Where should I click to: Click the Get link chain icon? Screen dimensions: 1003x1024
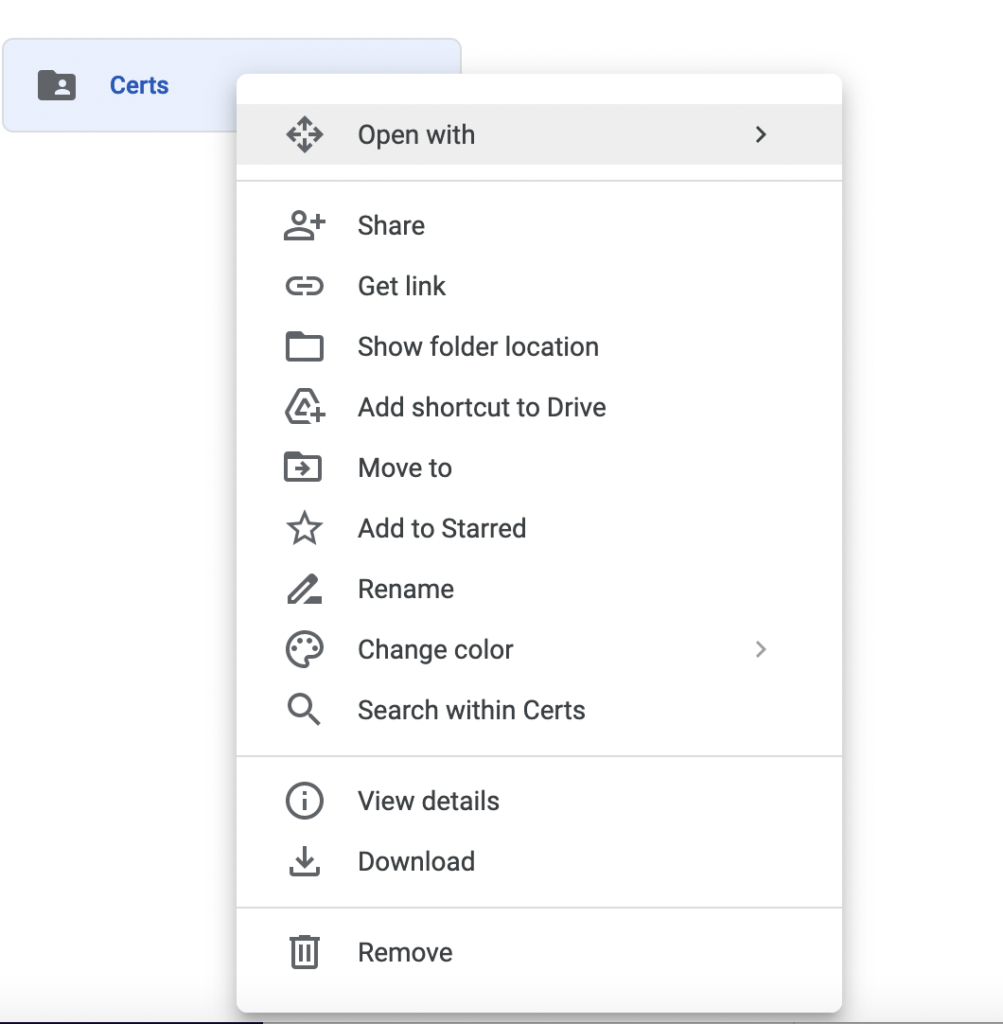pos(304,286)
